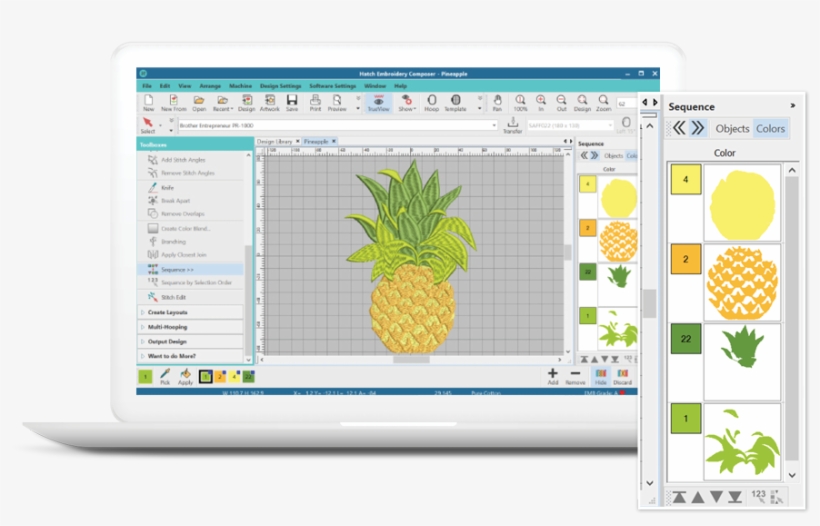Click the Pick color eyedropper
Screen dimensions: 820x526
(x=165, y=376)
